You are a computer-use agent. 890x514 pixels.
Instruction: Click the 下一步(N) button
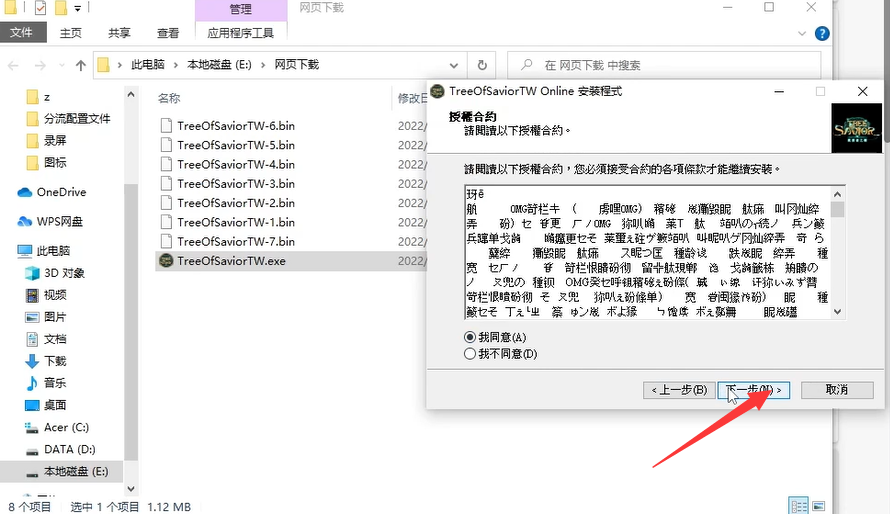[x=753, y=390]
